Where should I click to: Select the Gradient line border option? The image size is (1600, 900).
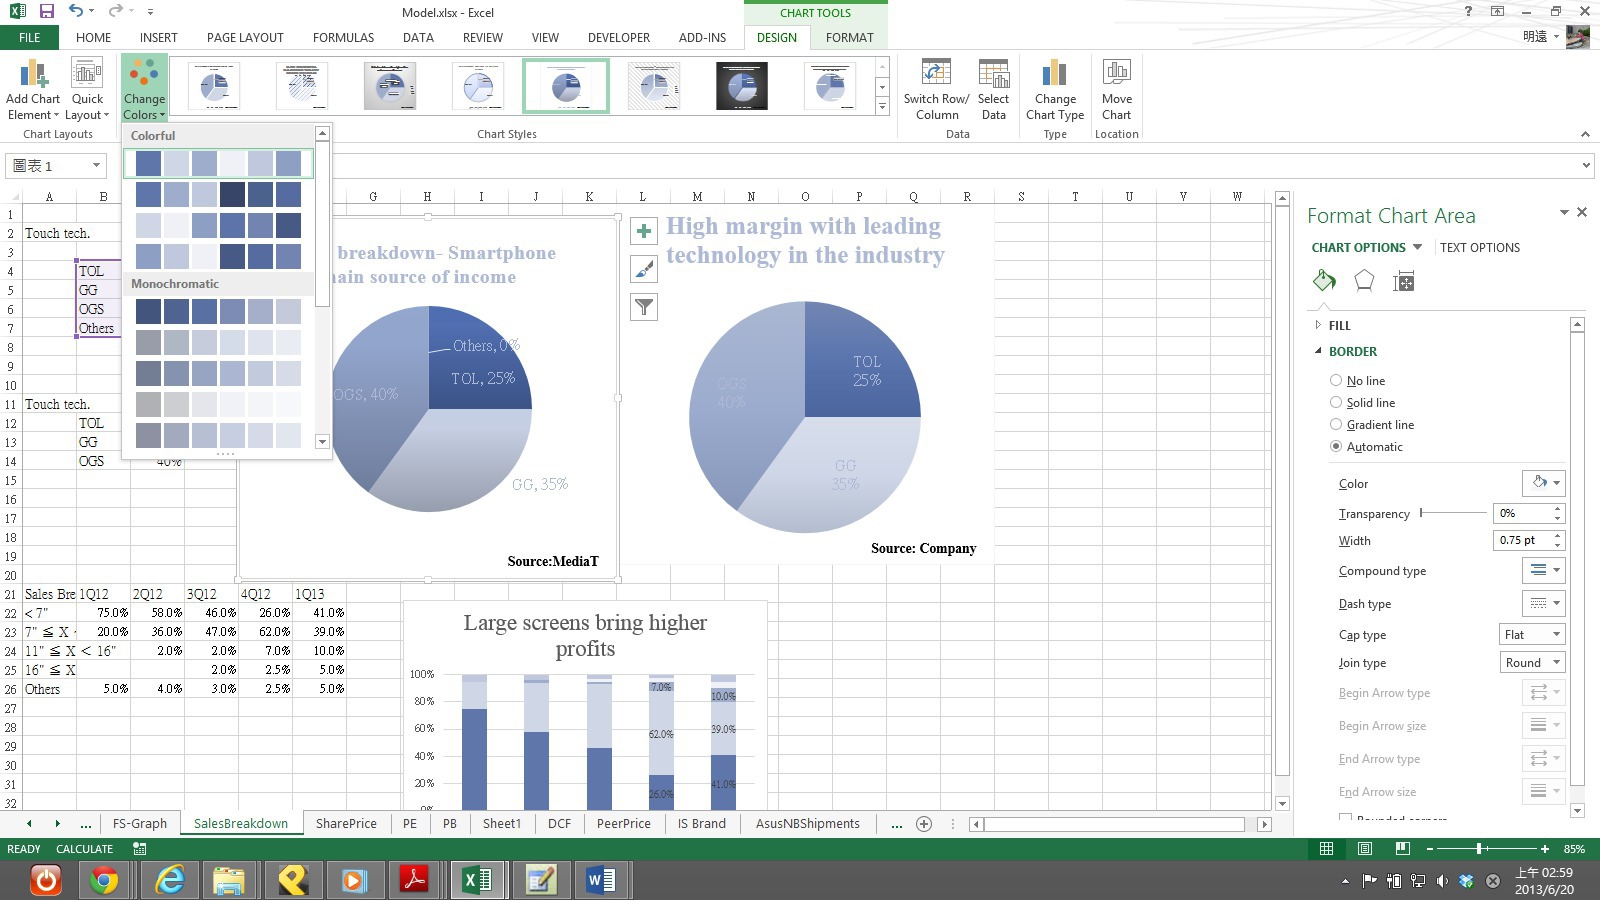[1336, 424]
